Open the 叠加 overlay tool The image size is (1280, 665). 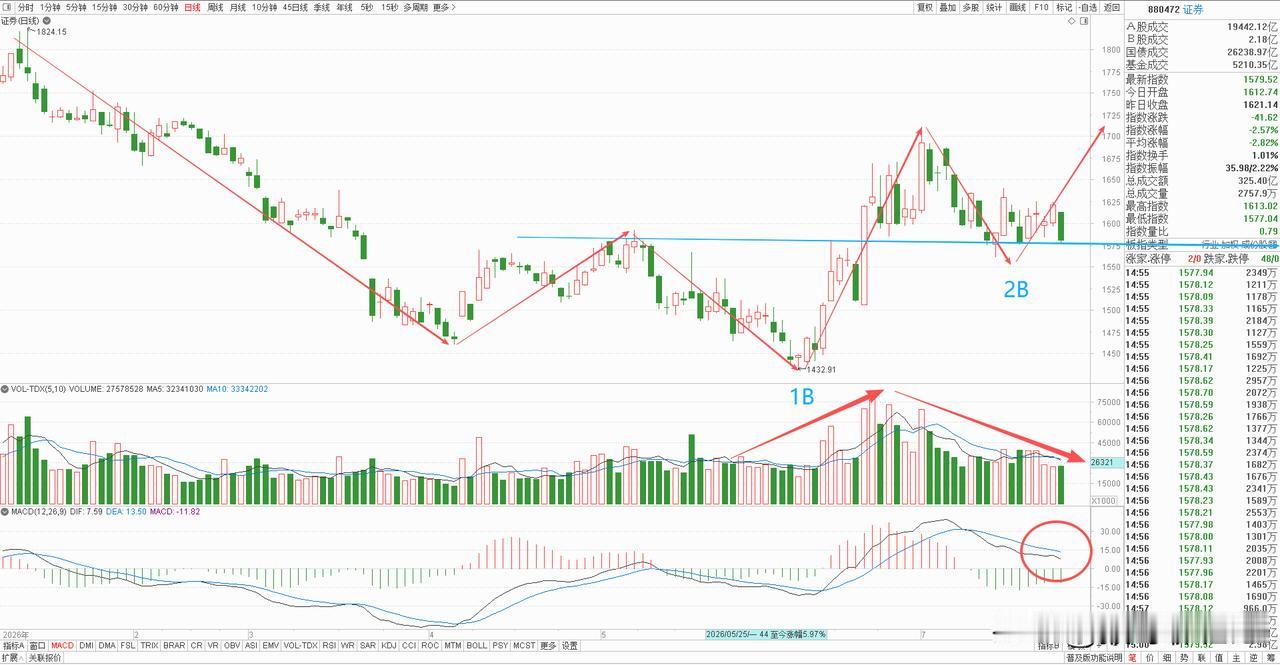point(948,7)
